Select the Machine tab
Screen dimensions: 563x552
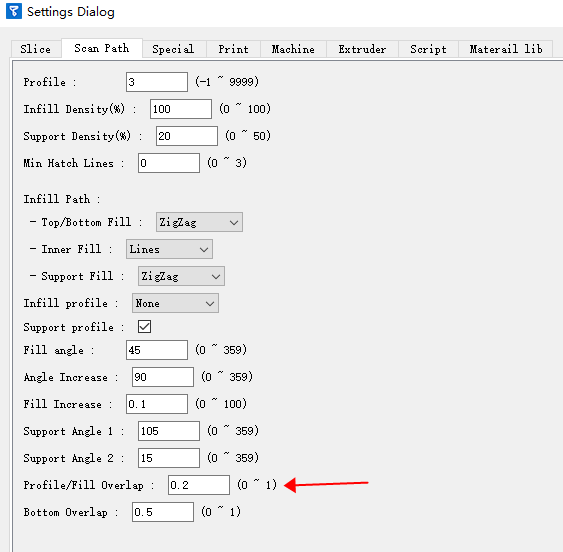pos(293,49)
